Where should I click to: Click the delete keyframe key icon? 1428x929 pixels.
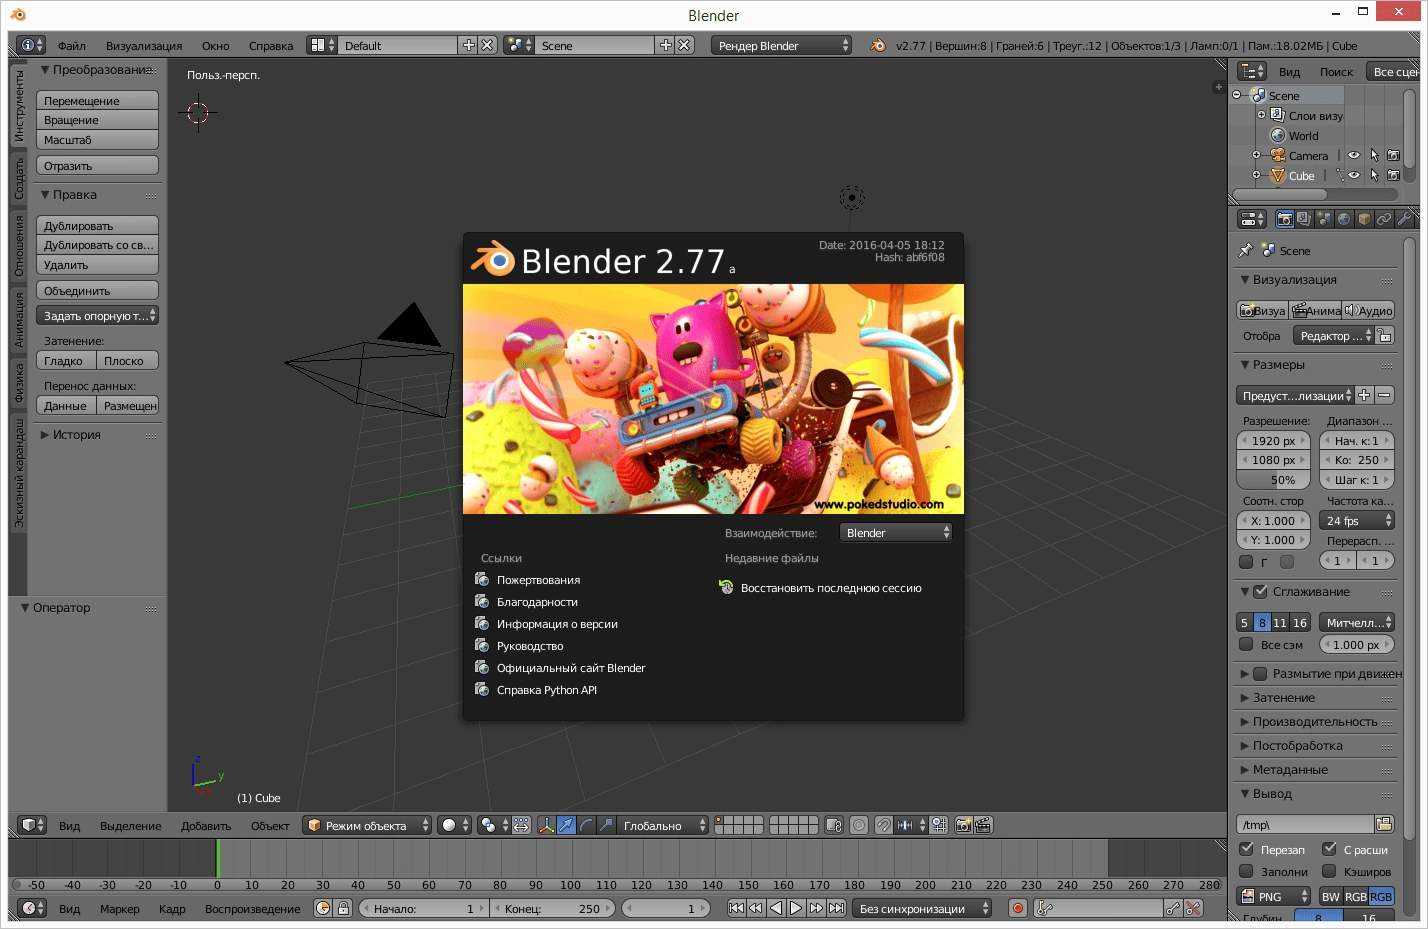1193,908
